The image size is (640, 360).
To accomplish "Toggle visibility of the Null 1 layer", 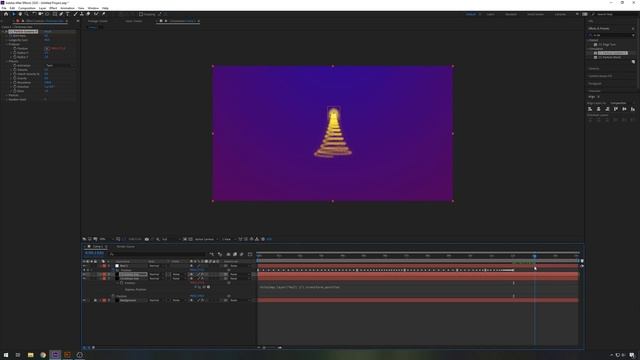I will coord(84,266).
